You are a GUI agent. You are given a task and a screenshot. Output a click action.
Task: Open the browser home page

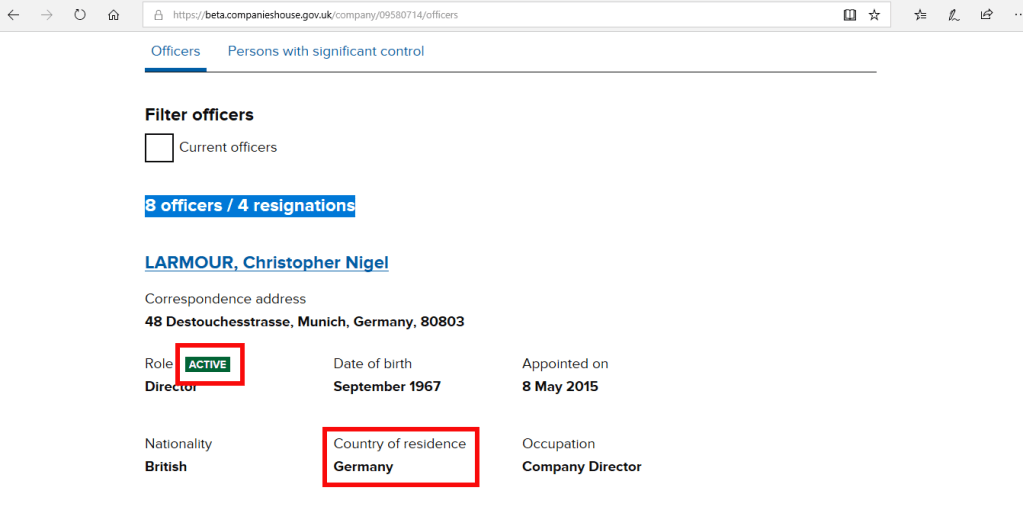click(113, 15)
